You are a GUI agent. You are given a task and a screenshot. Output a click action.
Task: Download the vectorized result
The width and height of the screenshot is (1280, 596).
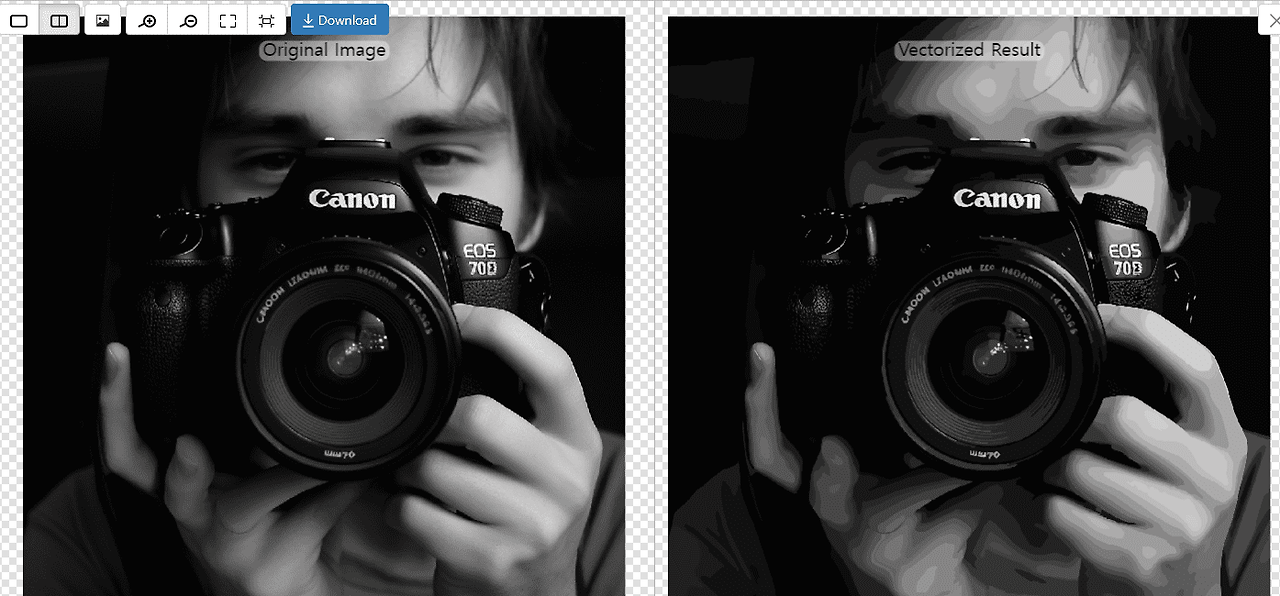tap(340, 20)
